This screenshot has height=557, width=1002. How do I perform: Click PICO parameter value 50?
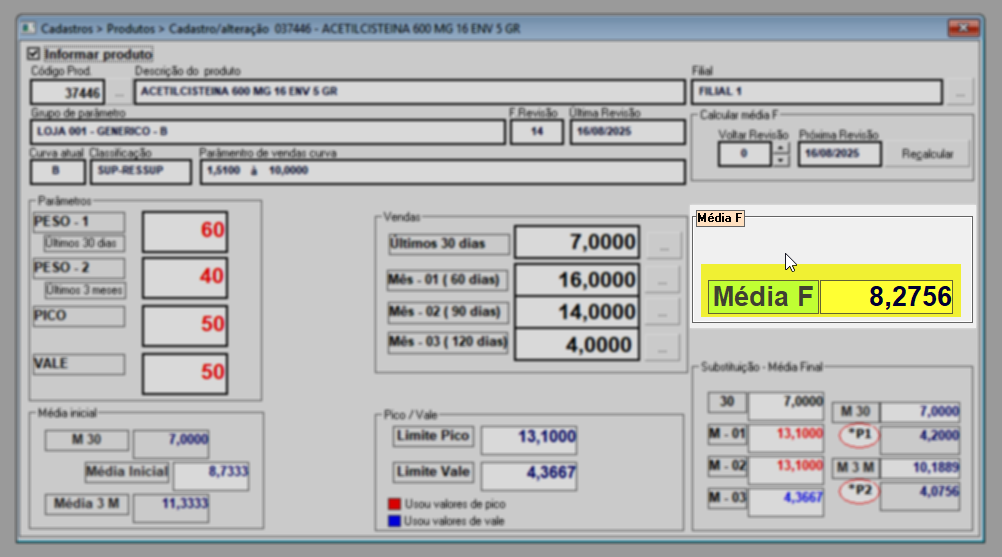(x=185, y=325)
